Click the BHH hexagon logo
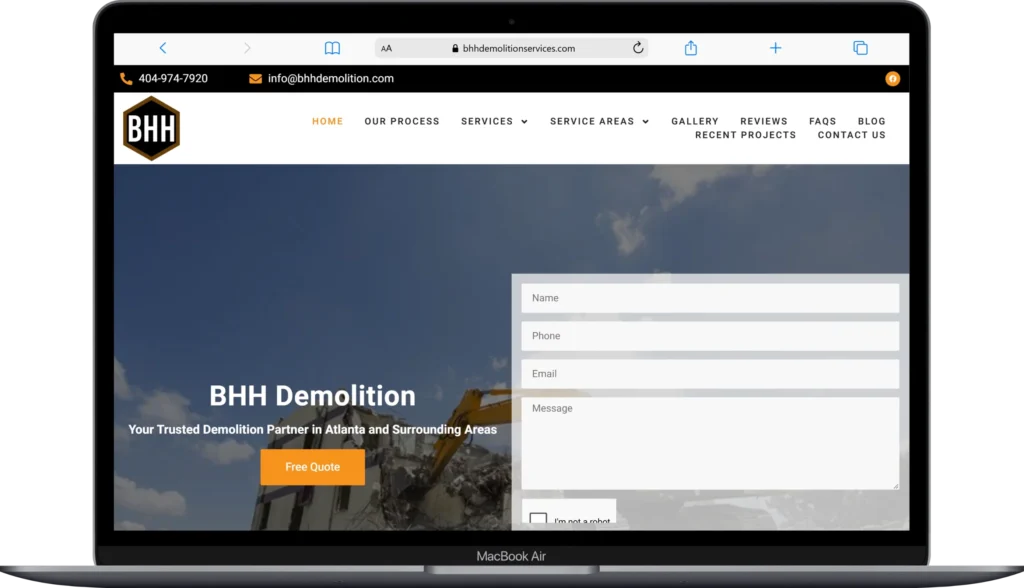This screenshot has height=588, width=1024. coord(152,128)
